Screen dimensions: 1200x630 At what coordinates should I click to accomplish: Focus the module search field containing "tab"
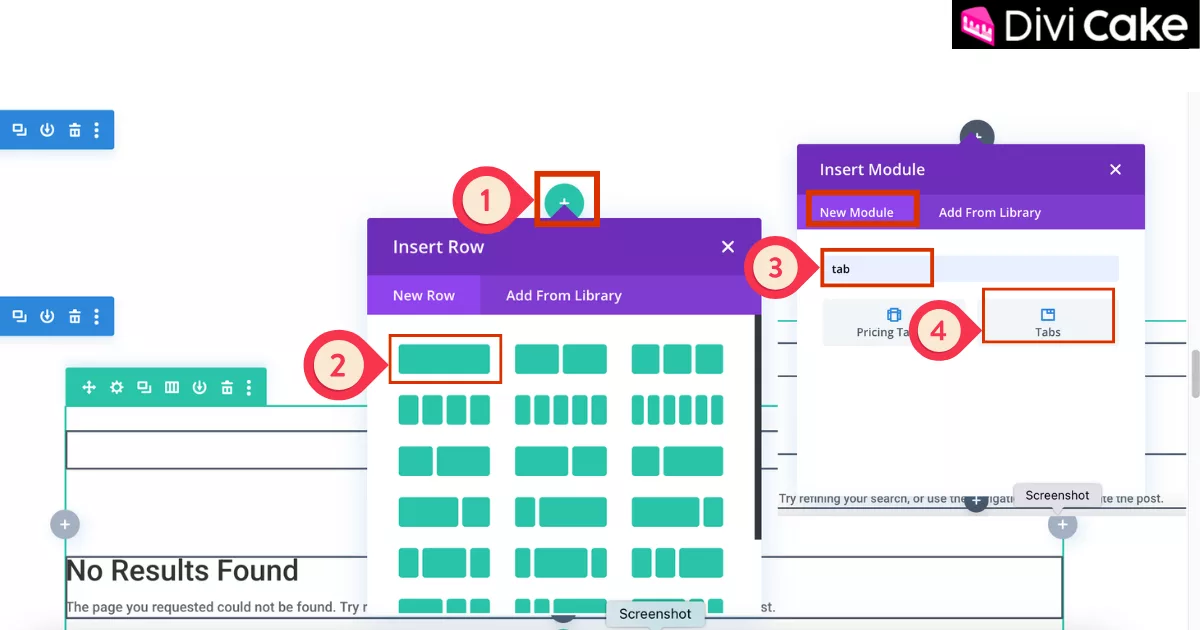click(x=970, y=268)
